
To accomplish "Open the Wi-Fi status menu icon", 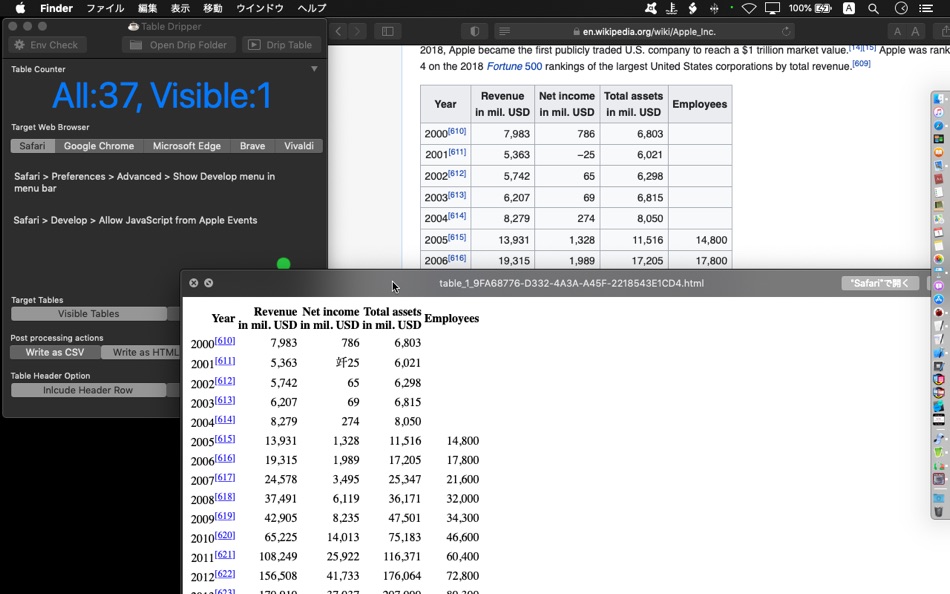I will point(749,8).
